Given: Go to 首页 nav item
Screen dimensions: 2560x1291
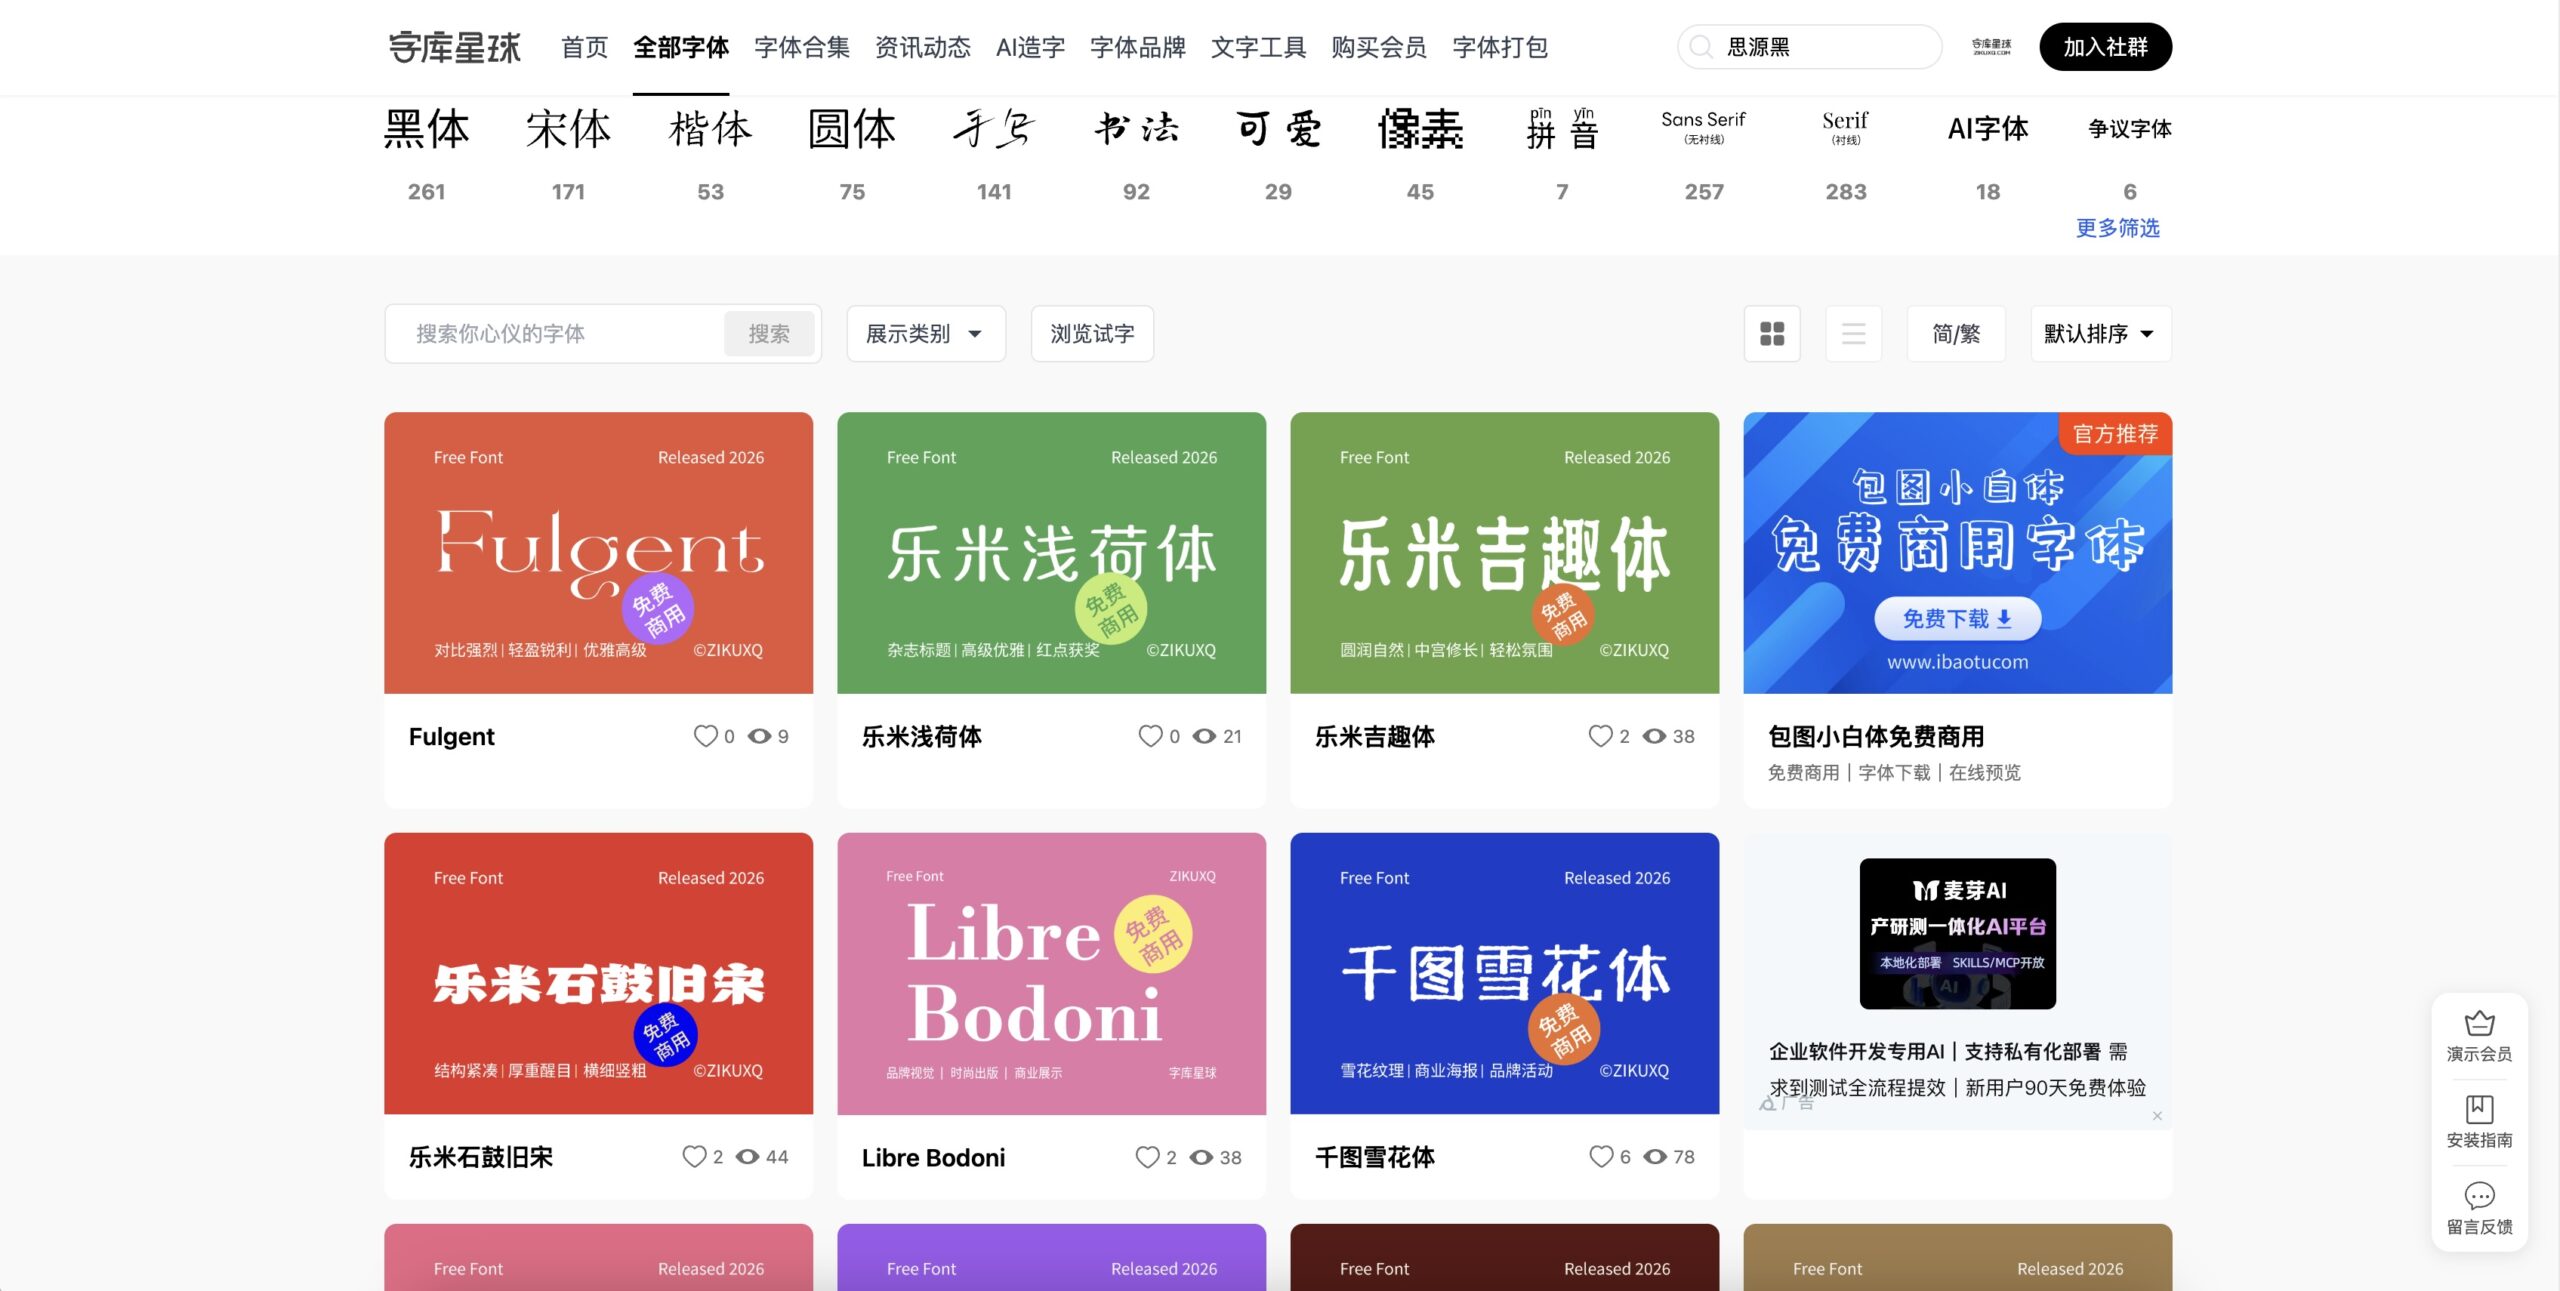Looking at the screenshot, I should [x=585, y=47].
